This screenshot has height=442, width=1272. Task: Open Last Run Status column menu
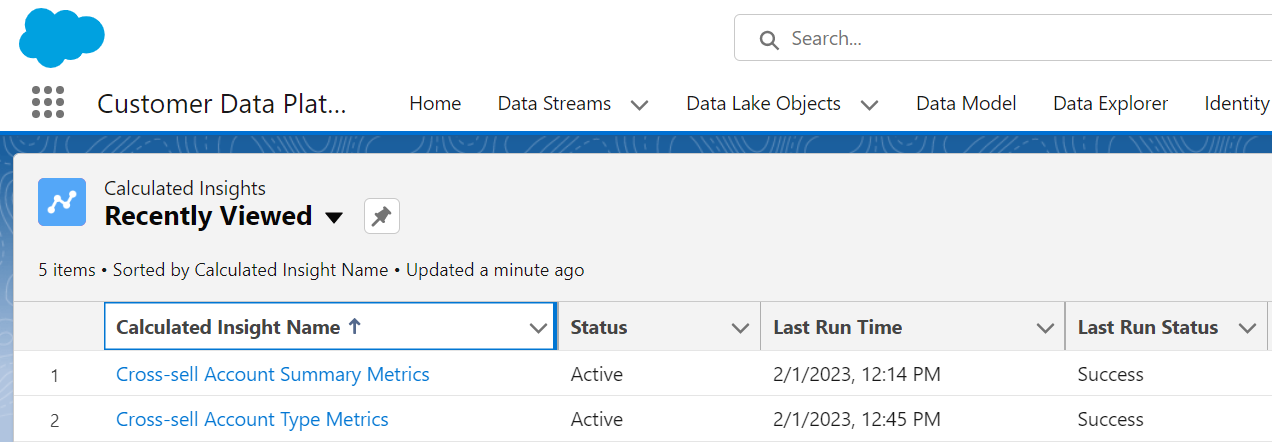[1247, 328]
